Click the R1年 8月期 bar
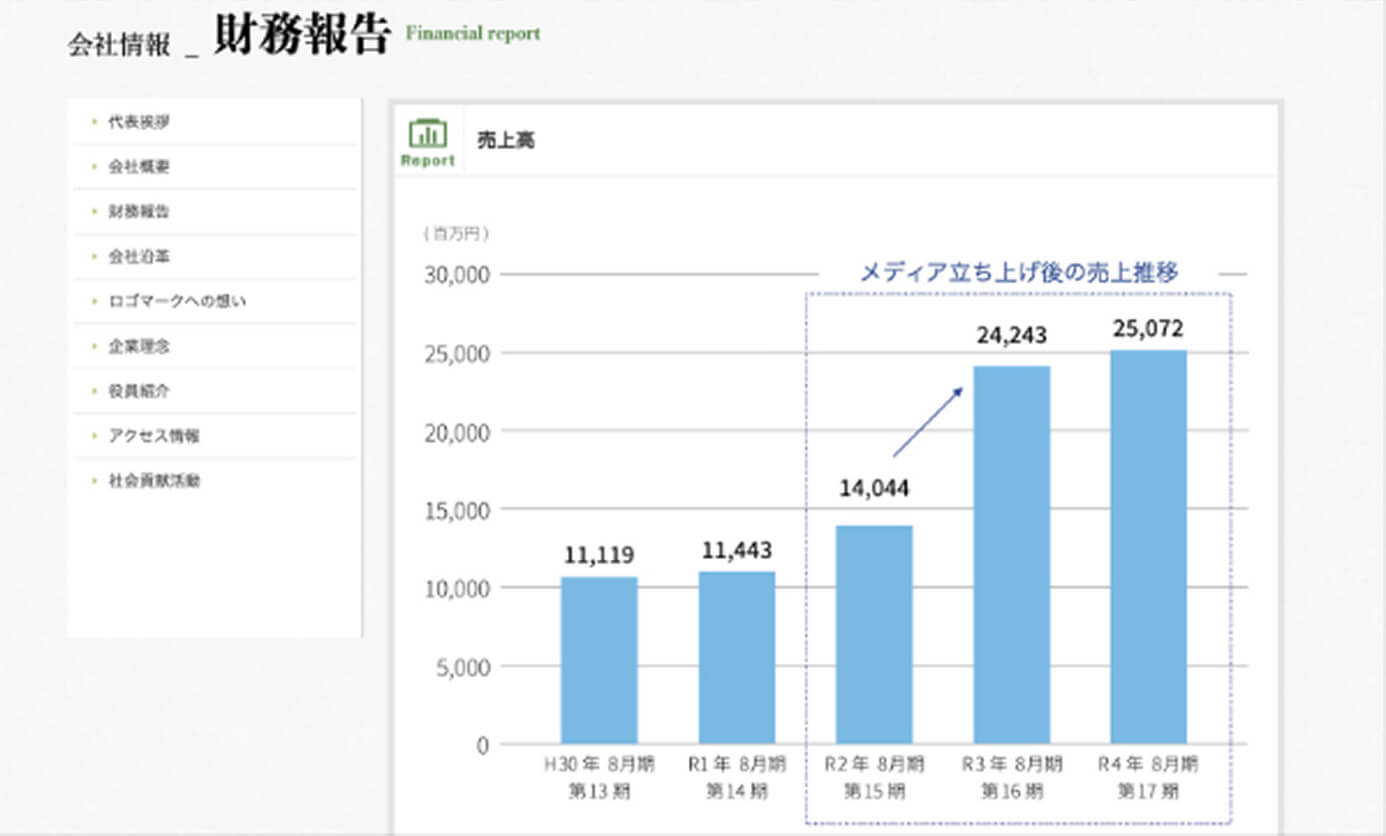 coord(737,658)
